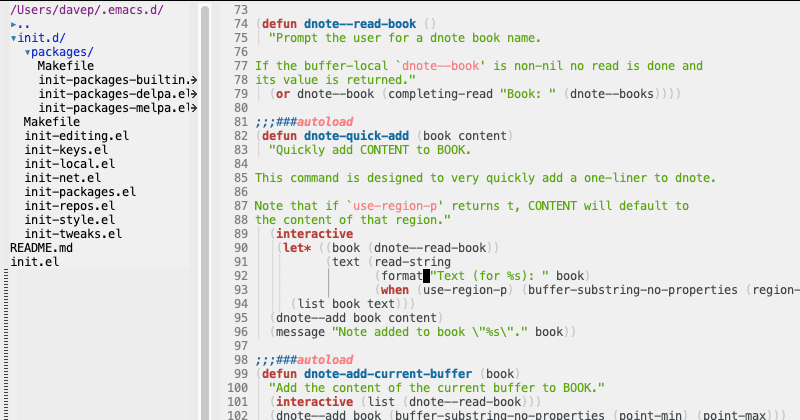Click line number 100 in the gutter
The width and height of the screenshot is (800, 420).
[237, 388]
